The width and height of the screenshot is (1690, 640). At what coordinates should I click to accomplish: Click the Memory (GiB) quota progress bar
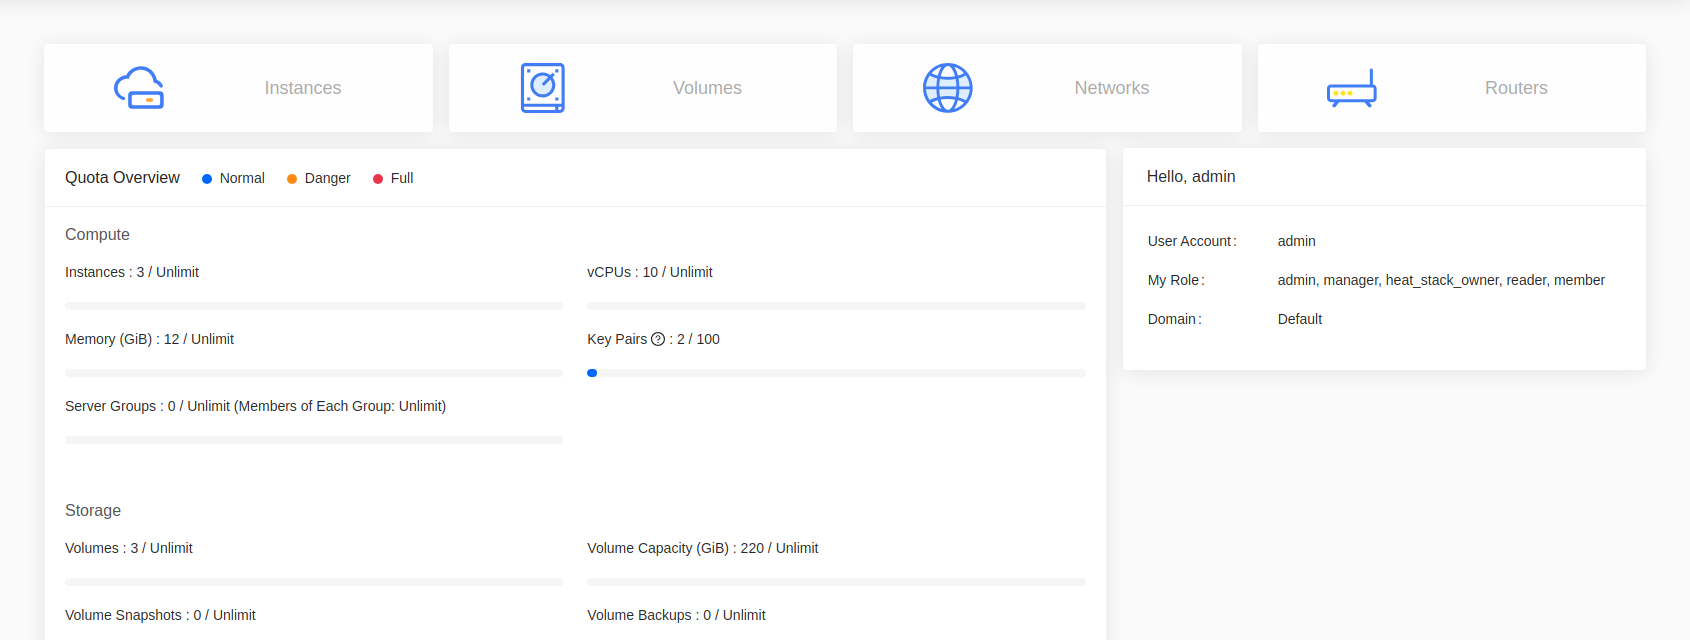(314, 373)
